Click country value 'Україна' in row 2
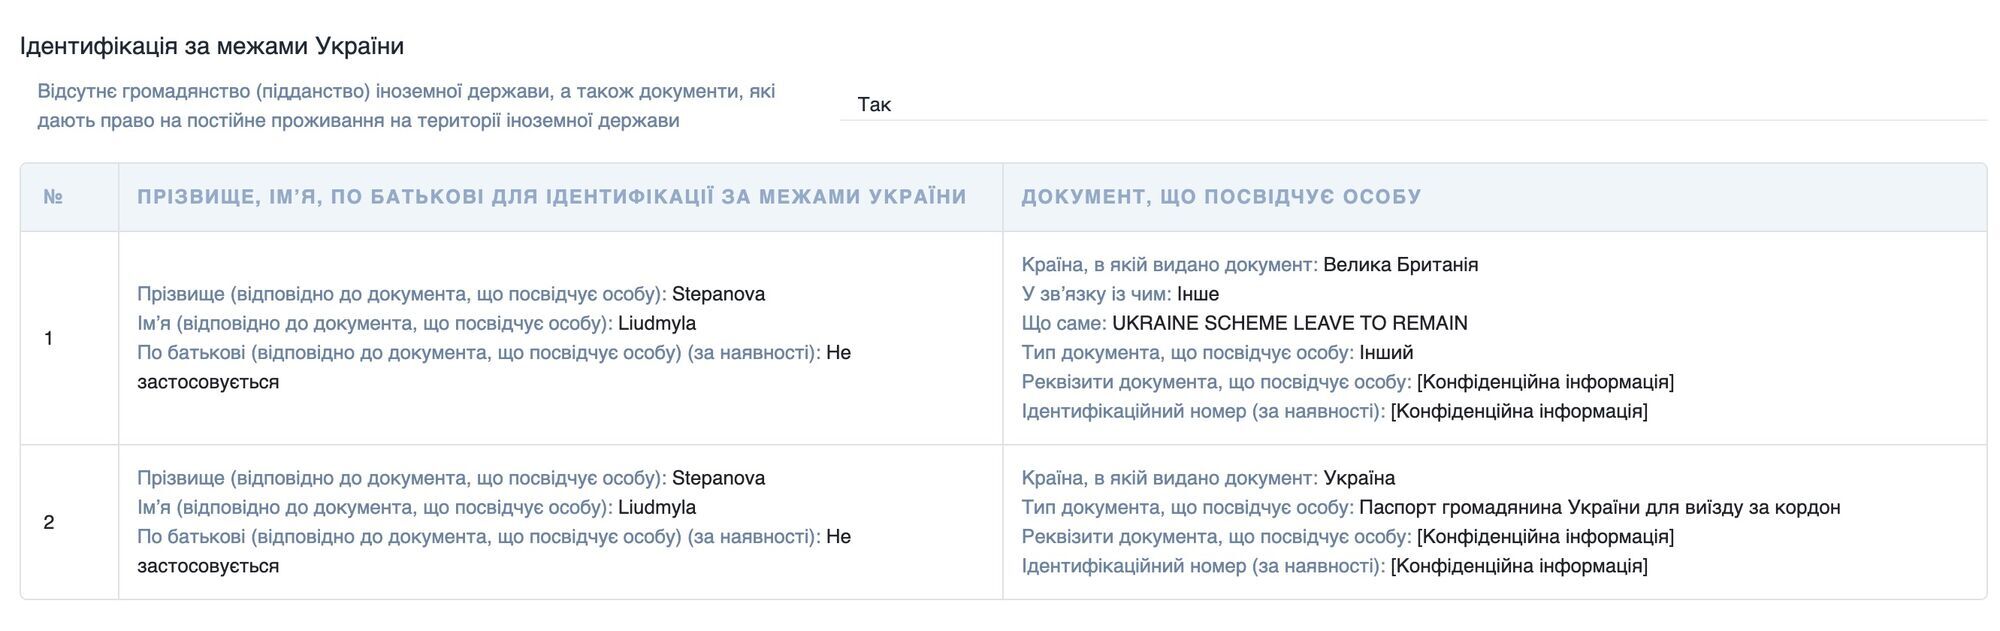 (1359, 478)
